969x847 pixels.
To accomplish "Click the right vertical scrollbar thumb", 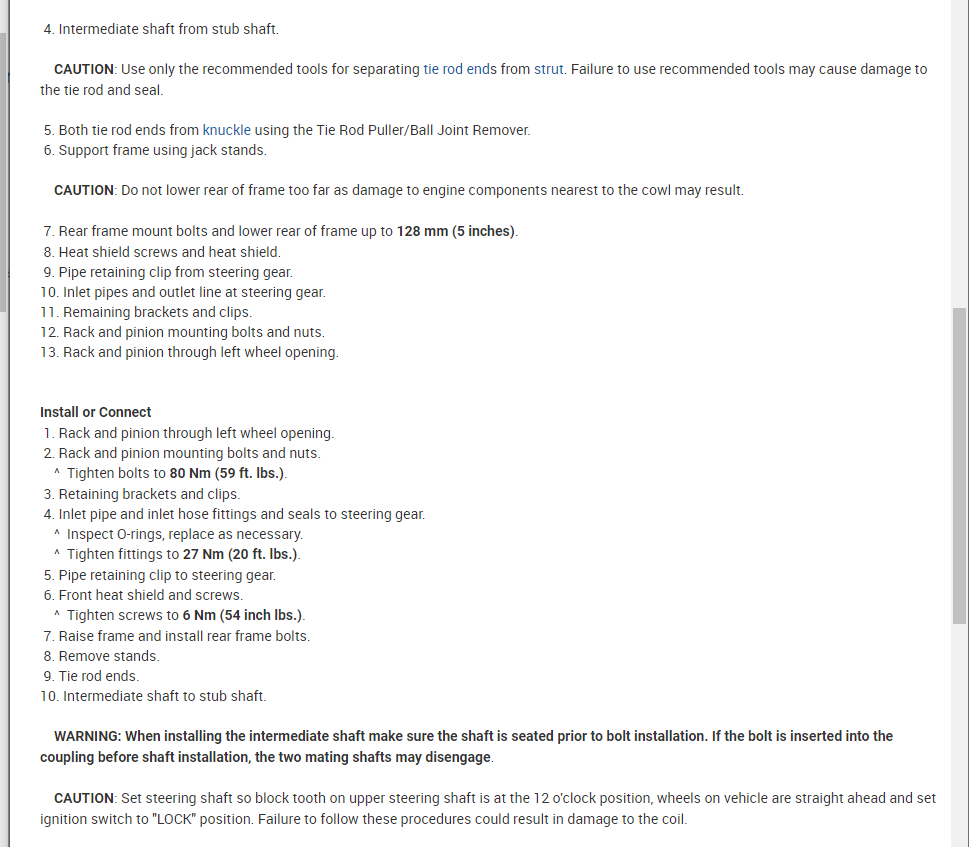I will (x=959, y=465).
